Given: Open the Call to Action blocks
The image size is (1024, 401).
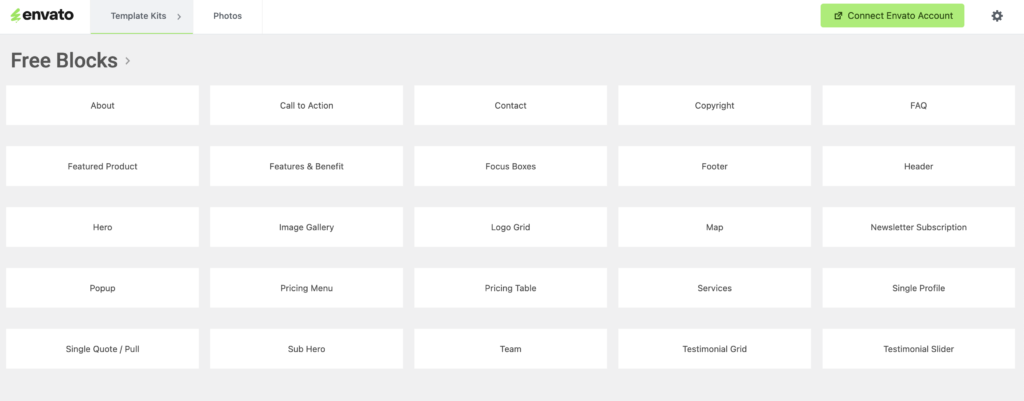Looking at the screenshot, I should tap(306, 105).
